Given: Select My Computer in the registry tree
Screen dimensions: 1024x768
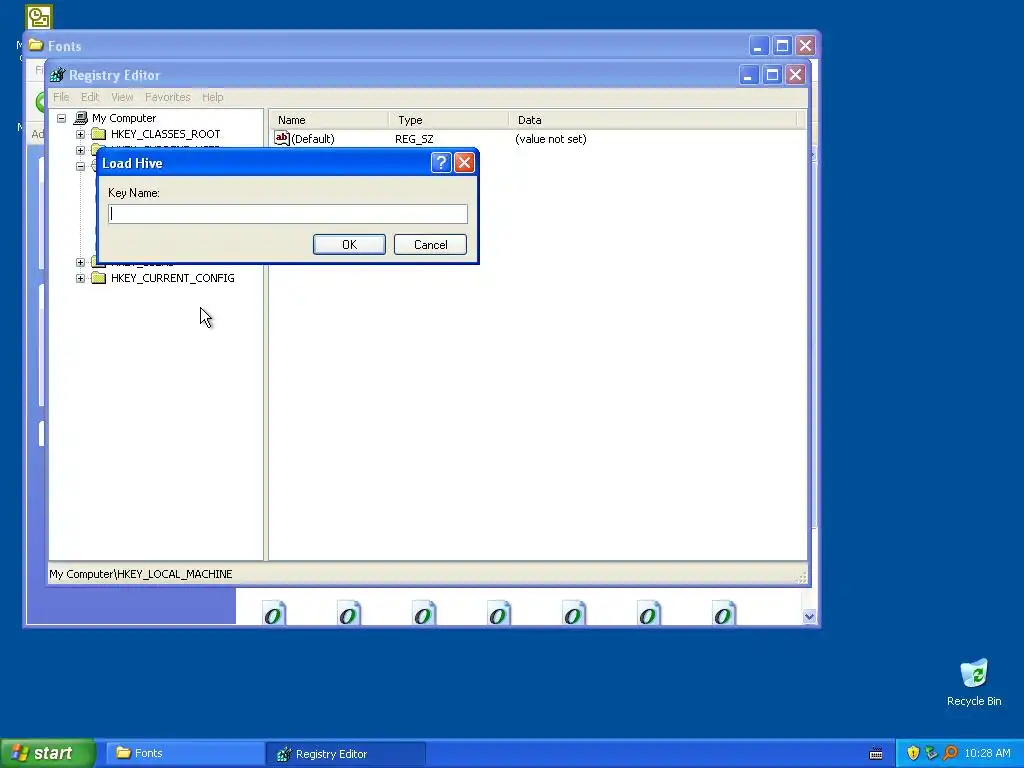Looking at the screenshot, I should pos(124,118).
